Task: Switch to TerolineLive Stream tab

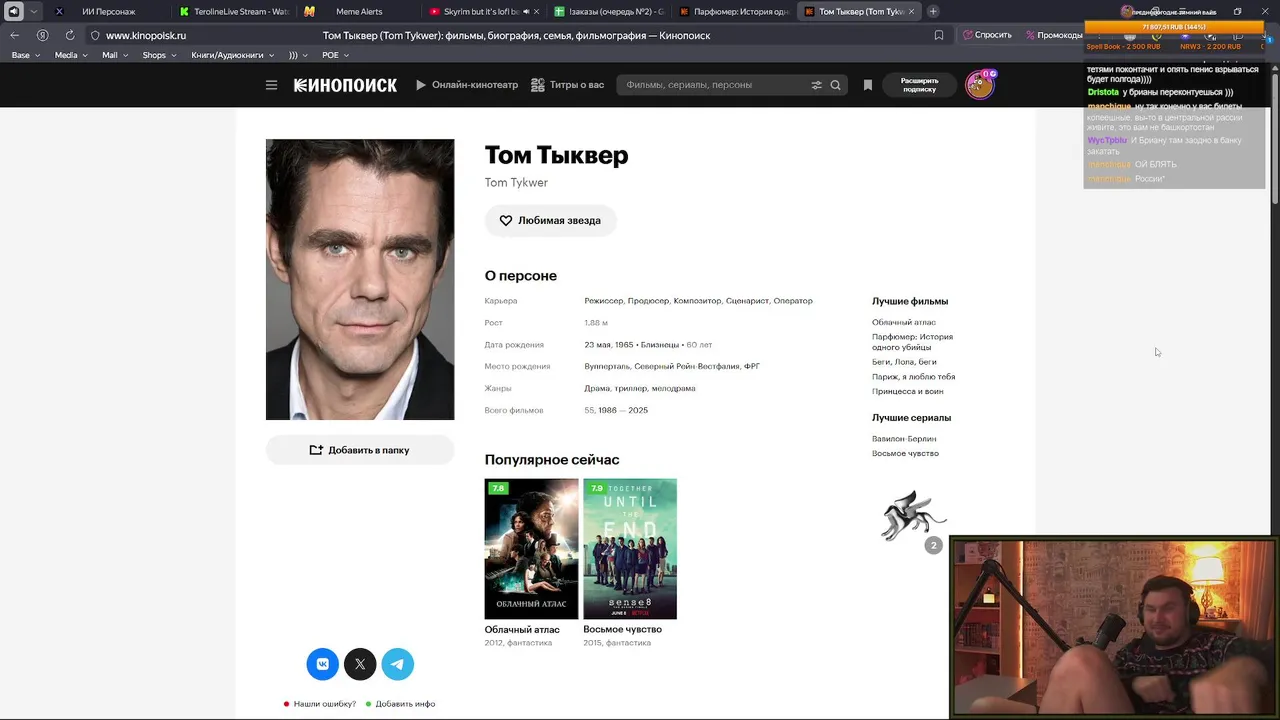Action: pos(235,12)
